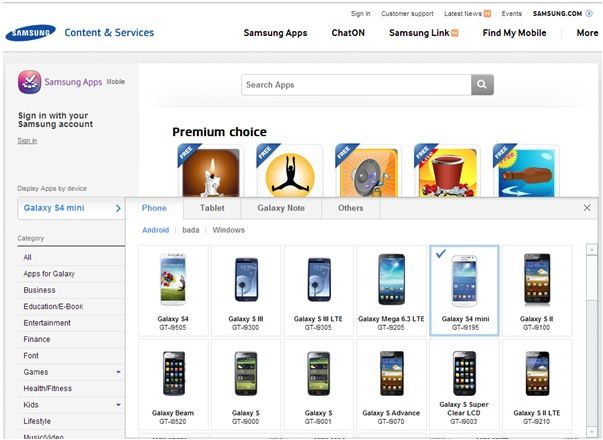
Task: Open the Latest News RSS icon
Action: tap(488, 14)
